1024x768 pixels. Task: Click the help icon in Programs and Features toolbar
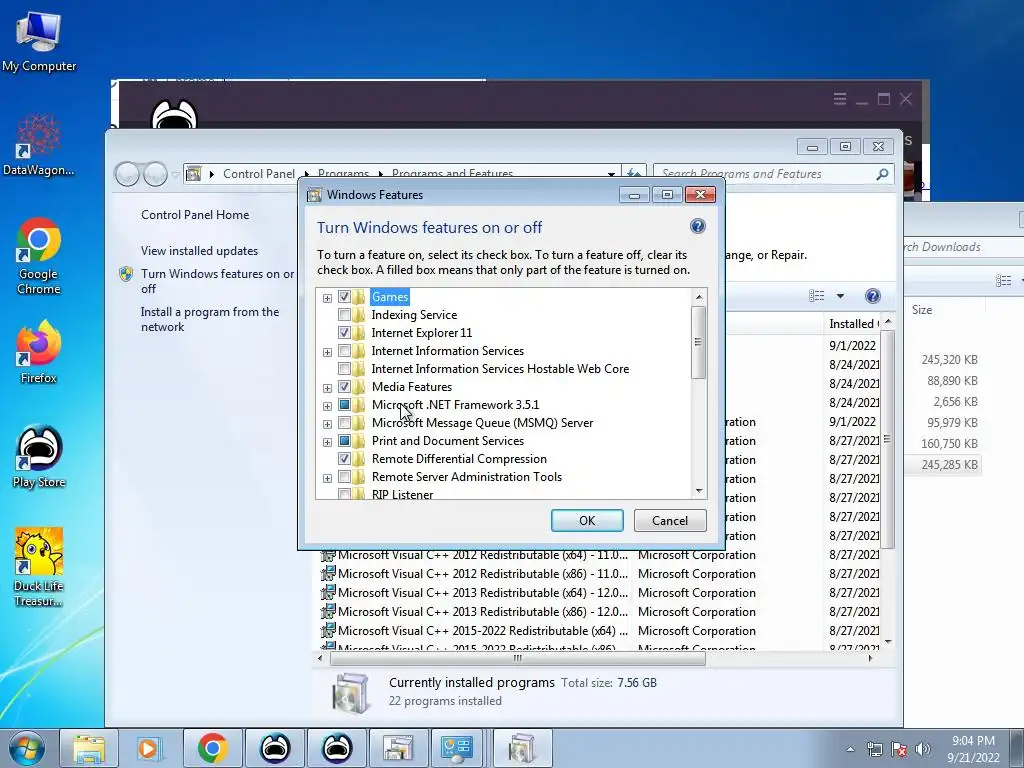point(872,296)
